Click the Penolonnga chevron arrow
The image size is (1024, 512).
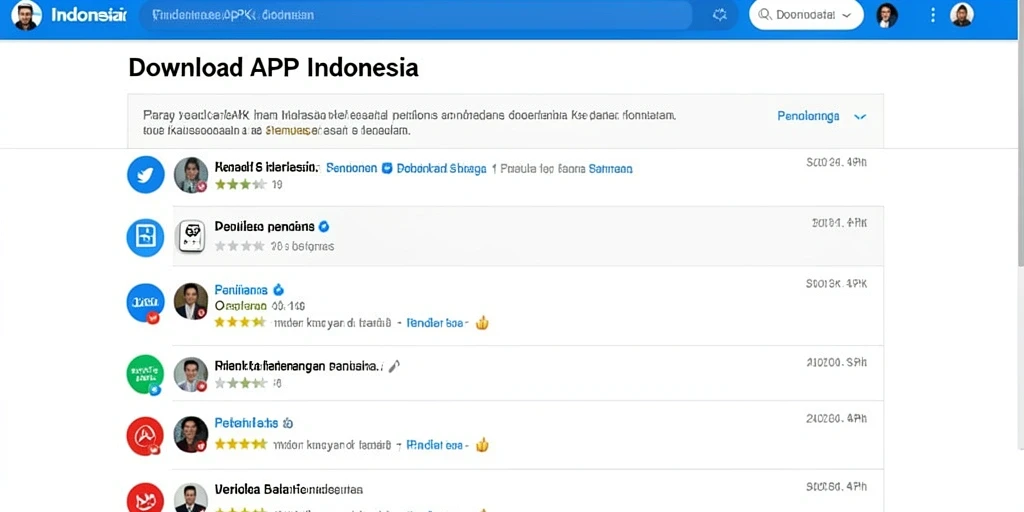click(x=860, y=117)
